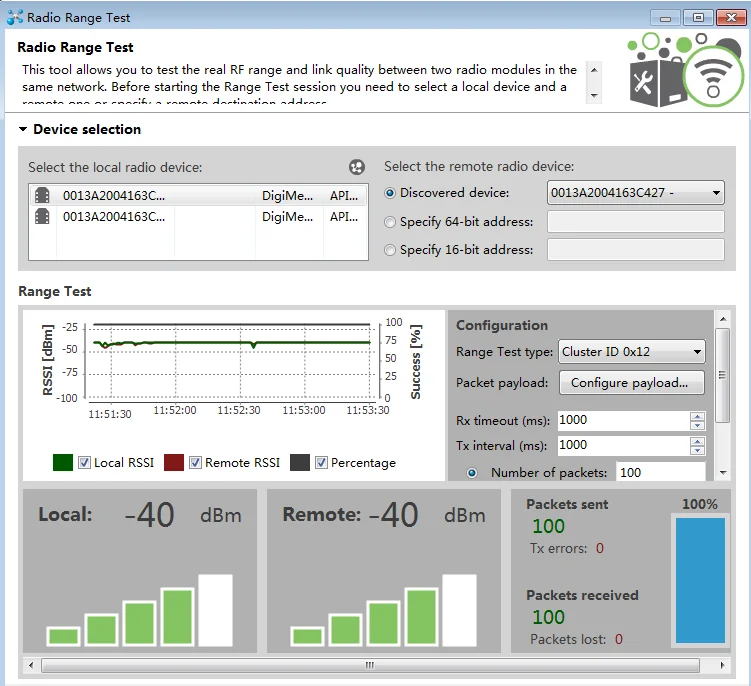The height and width of the screenshot is (686, 751).
Task: Click the Configure payload button
Action: pos(630,383)
